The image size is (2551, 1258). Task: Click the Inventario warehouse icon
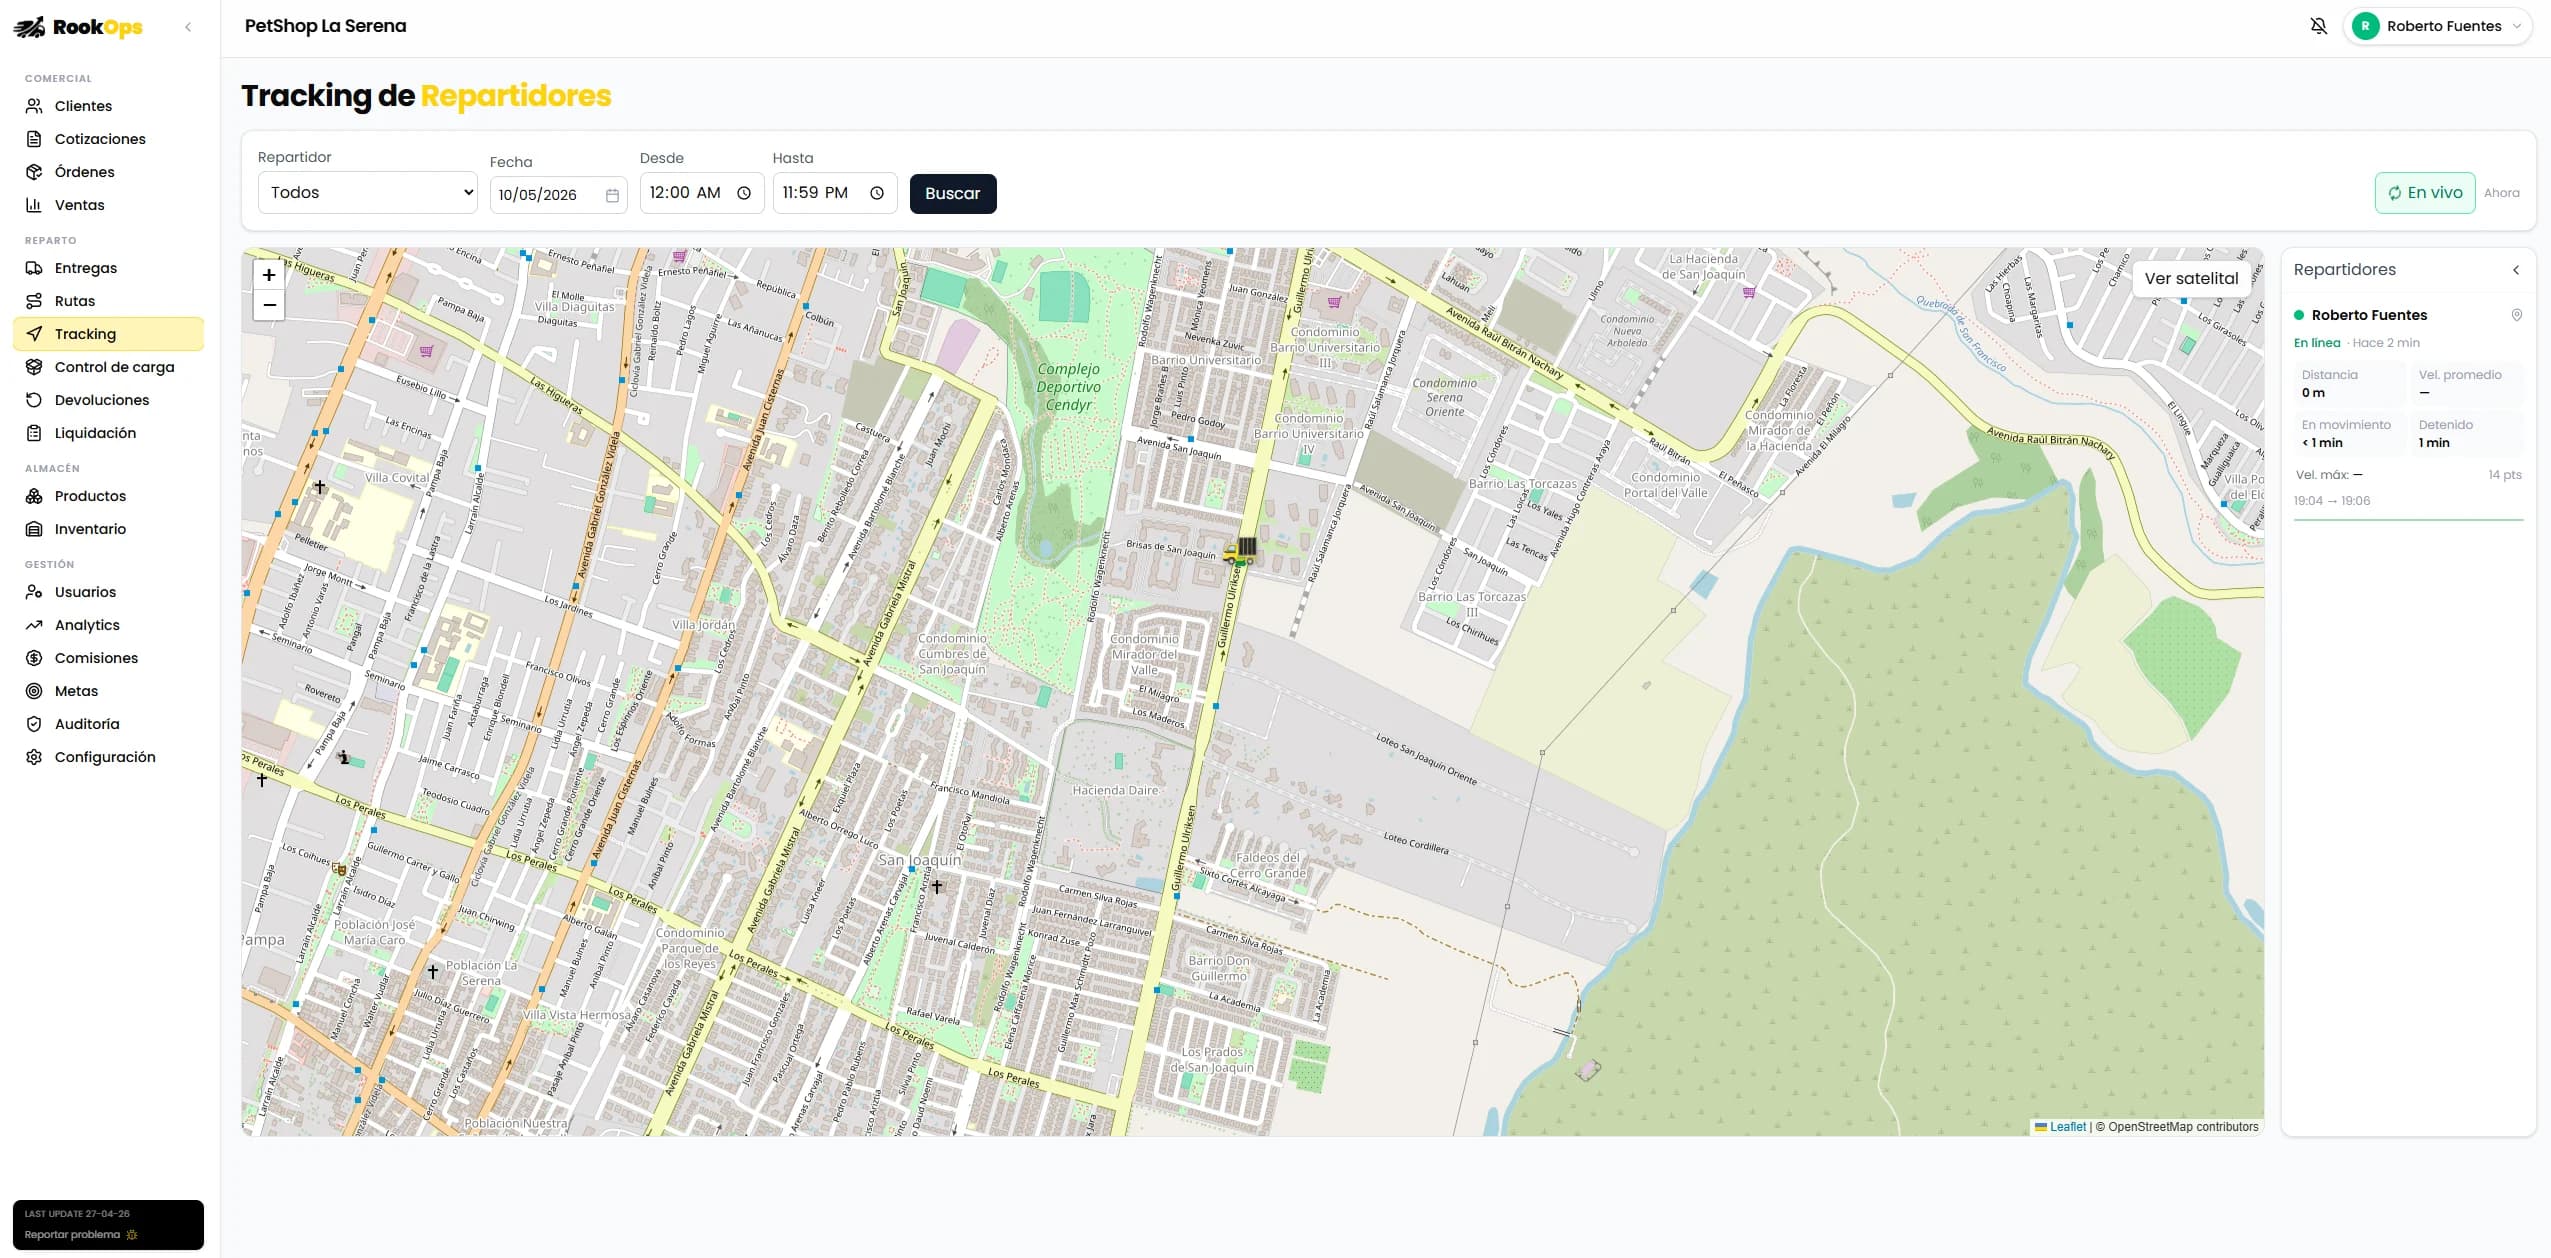[x=34, y=529]
